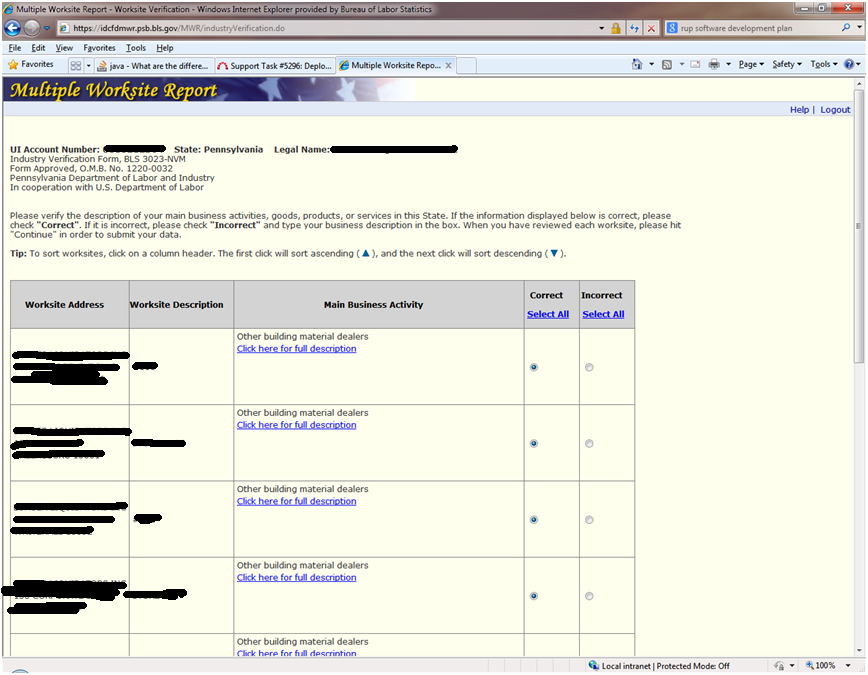Click the blue Help question mark icon
Viewport: 868px width, 675px height.
[849, 64]
